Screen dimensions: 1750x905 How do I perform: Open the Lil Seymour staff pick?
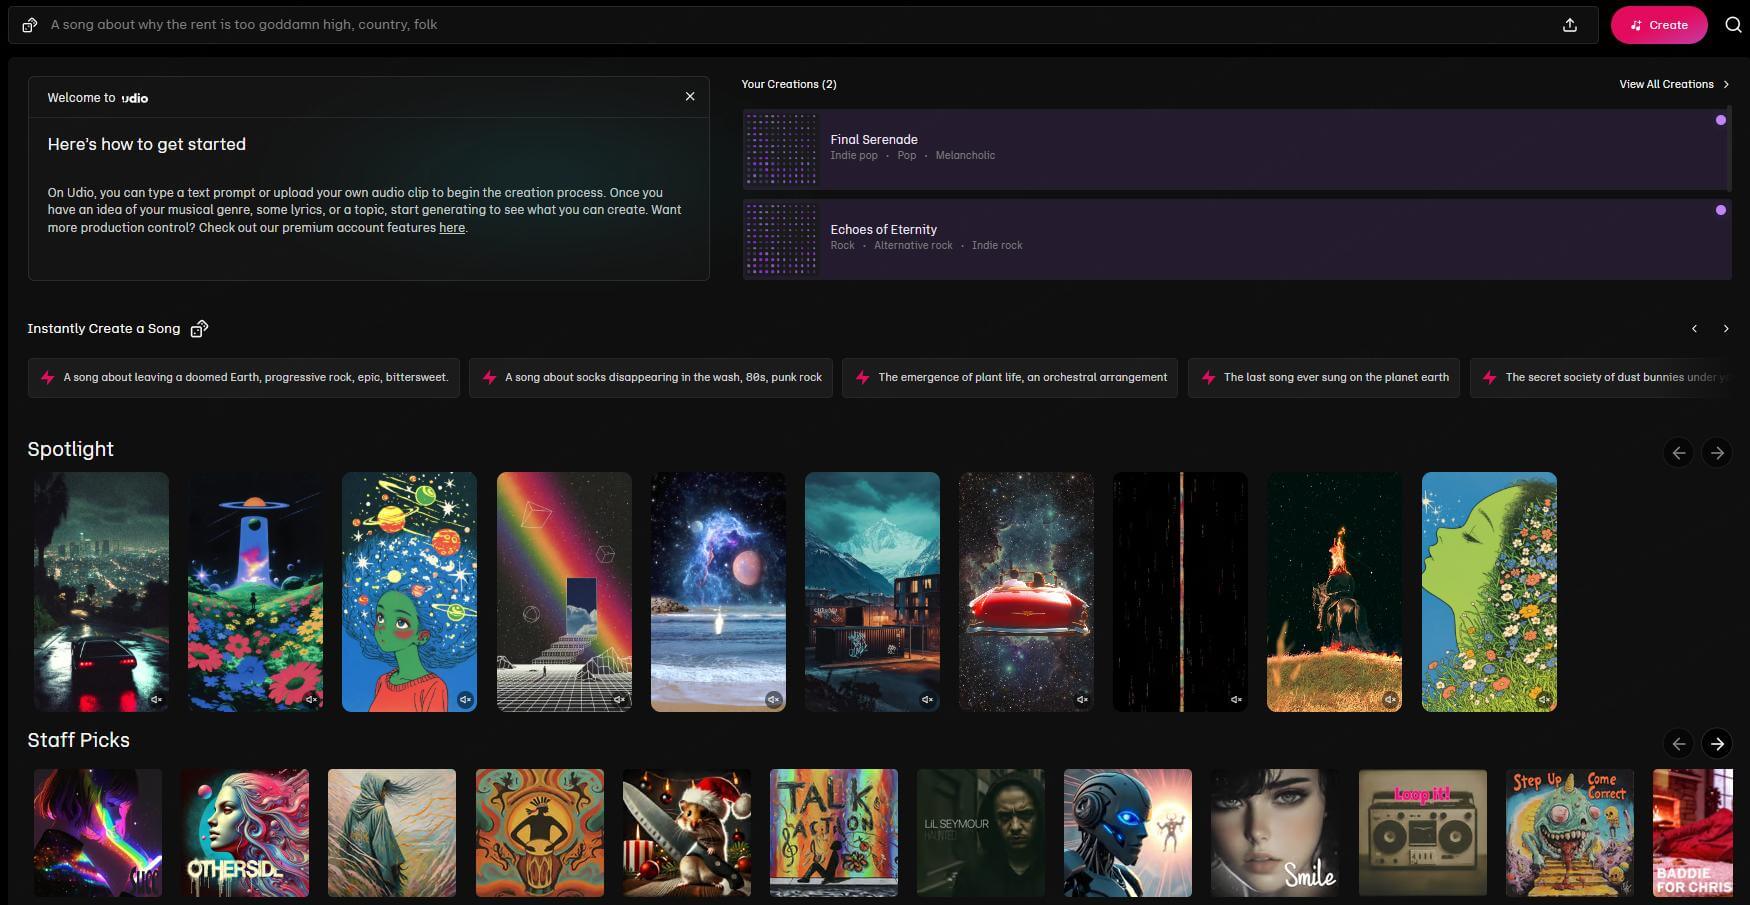pos(981,833)
